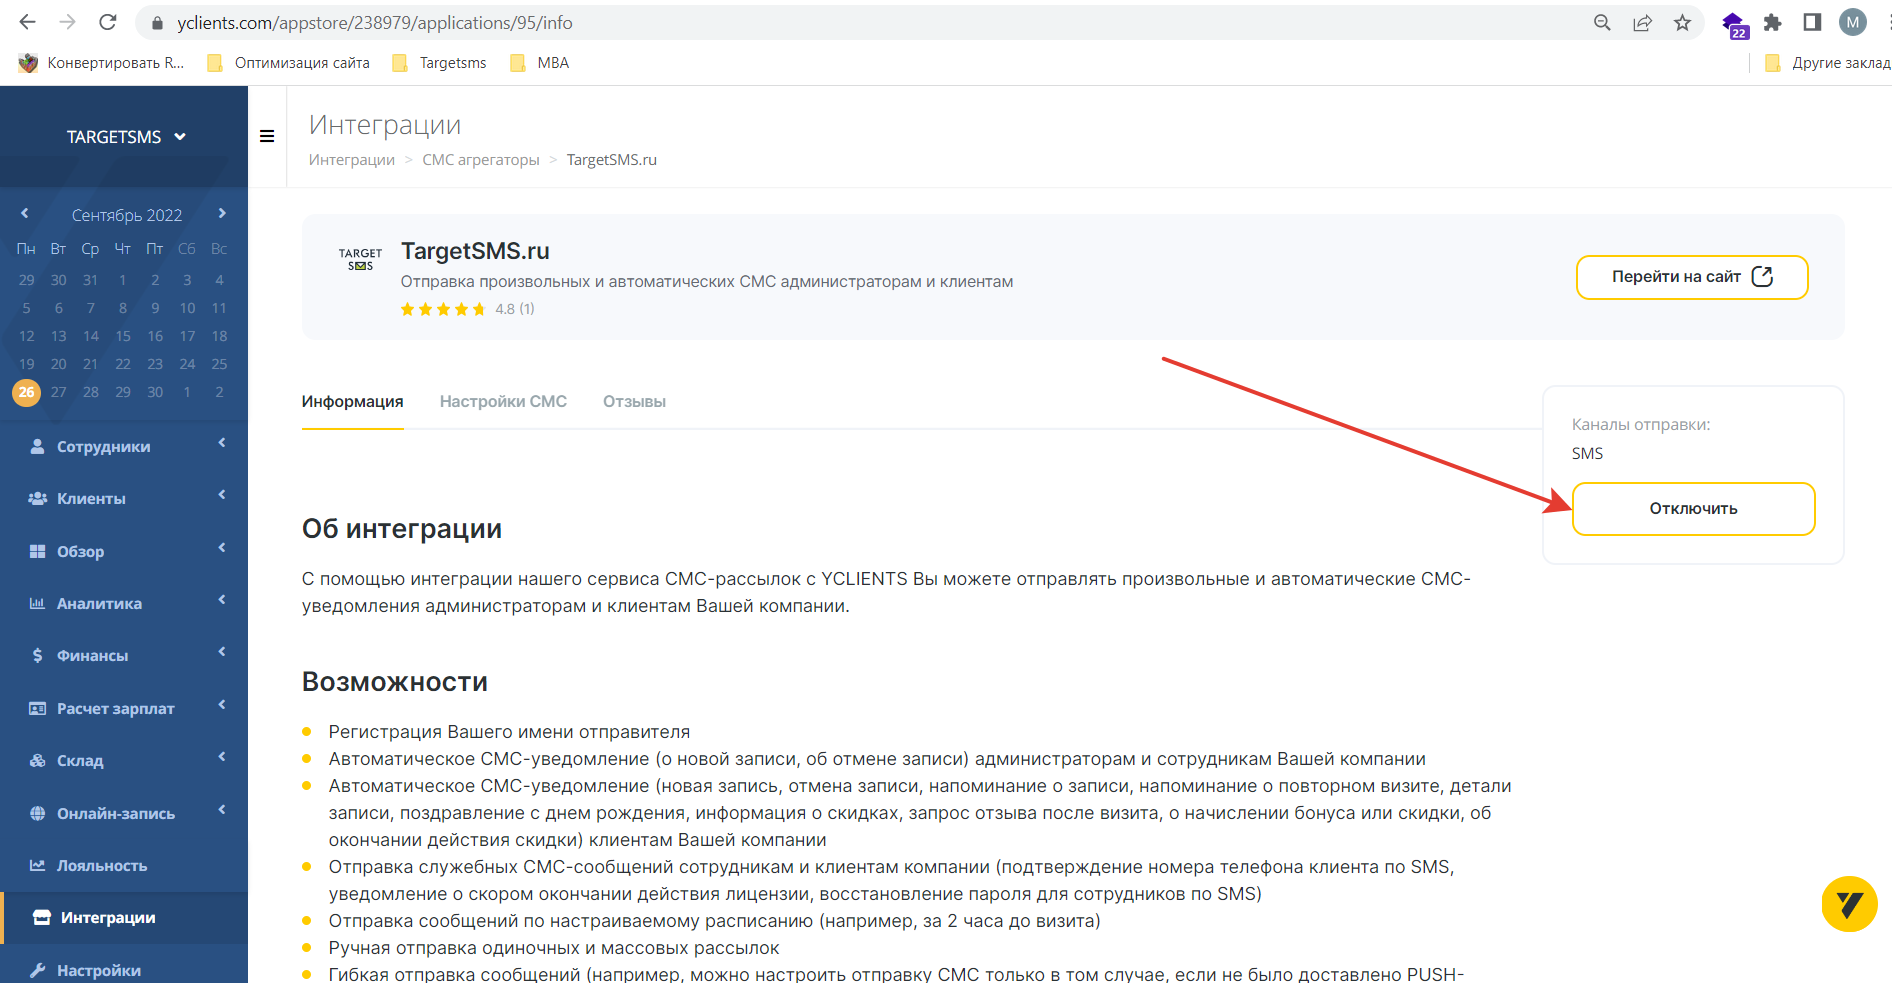Viewport: 1892px width, 983px height.
Task: Open the extensions puzzle icon
Action: 1772,22
